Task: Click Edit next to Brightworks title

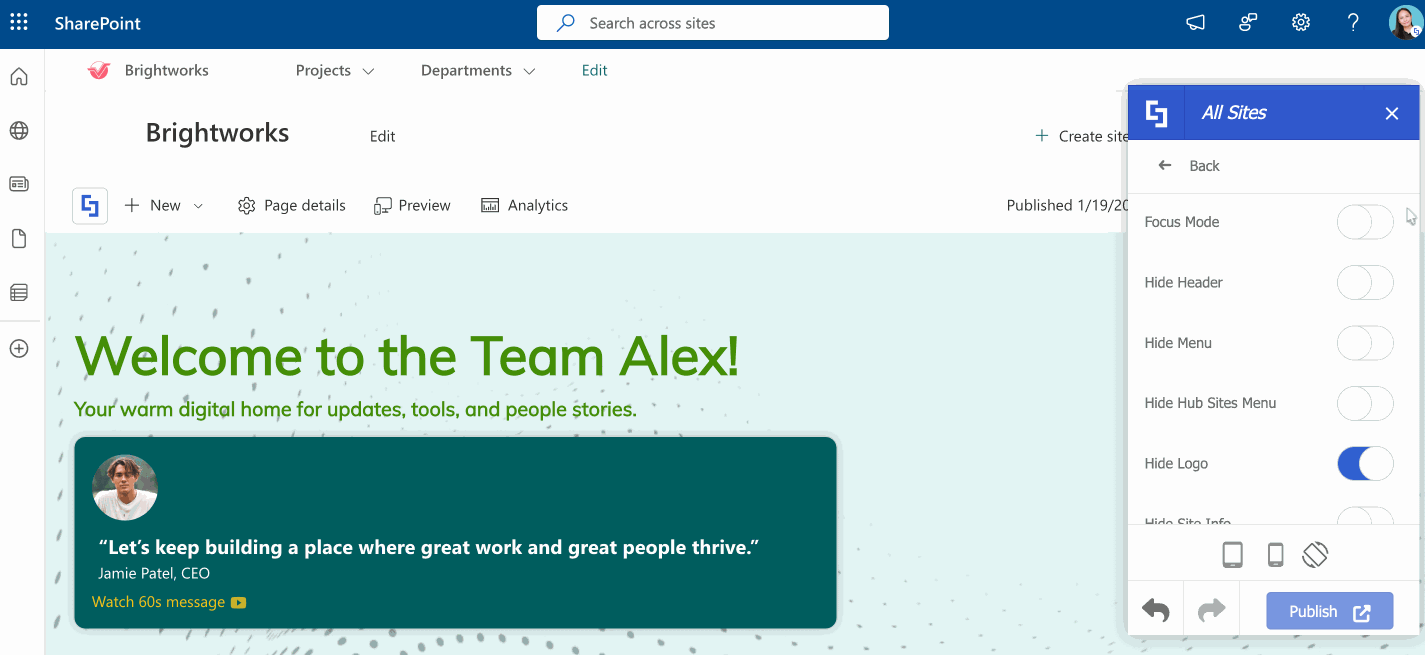Action: pos(383,137)
